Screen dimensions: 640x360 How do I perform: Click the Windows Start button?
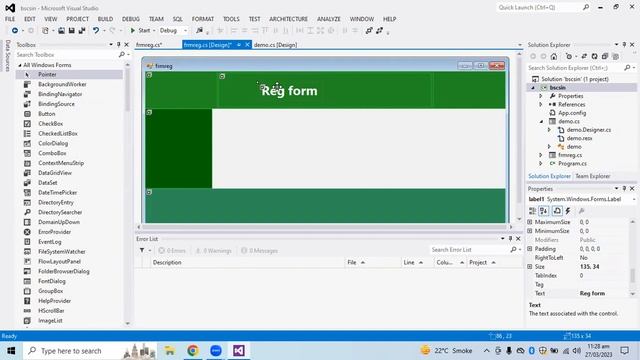(x=11, y=351)
